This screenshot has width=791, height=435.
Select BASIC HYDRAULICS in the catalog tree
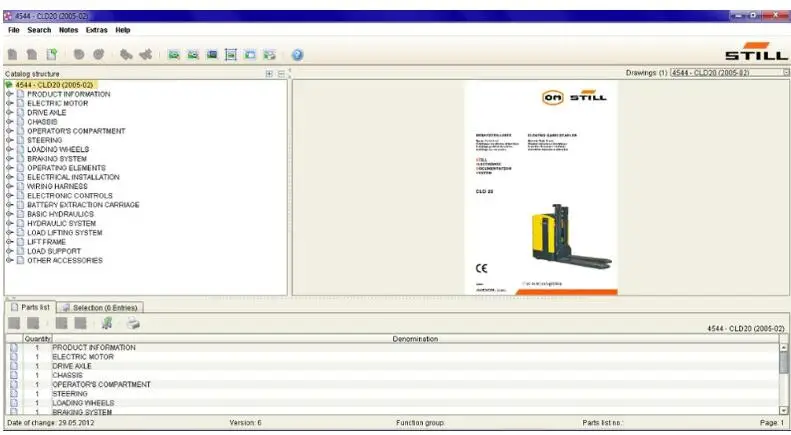61,214
